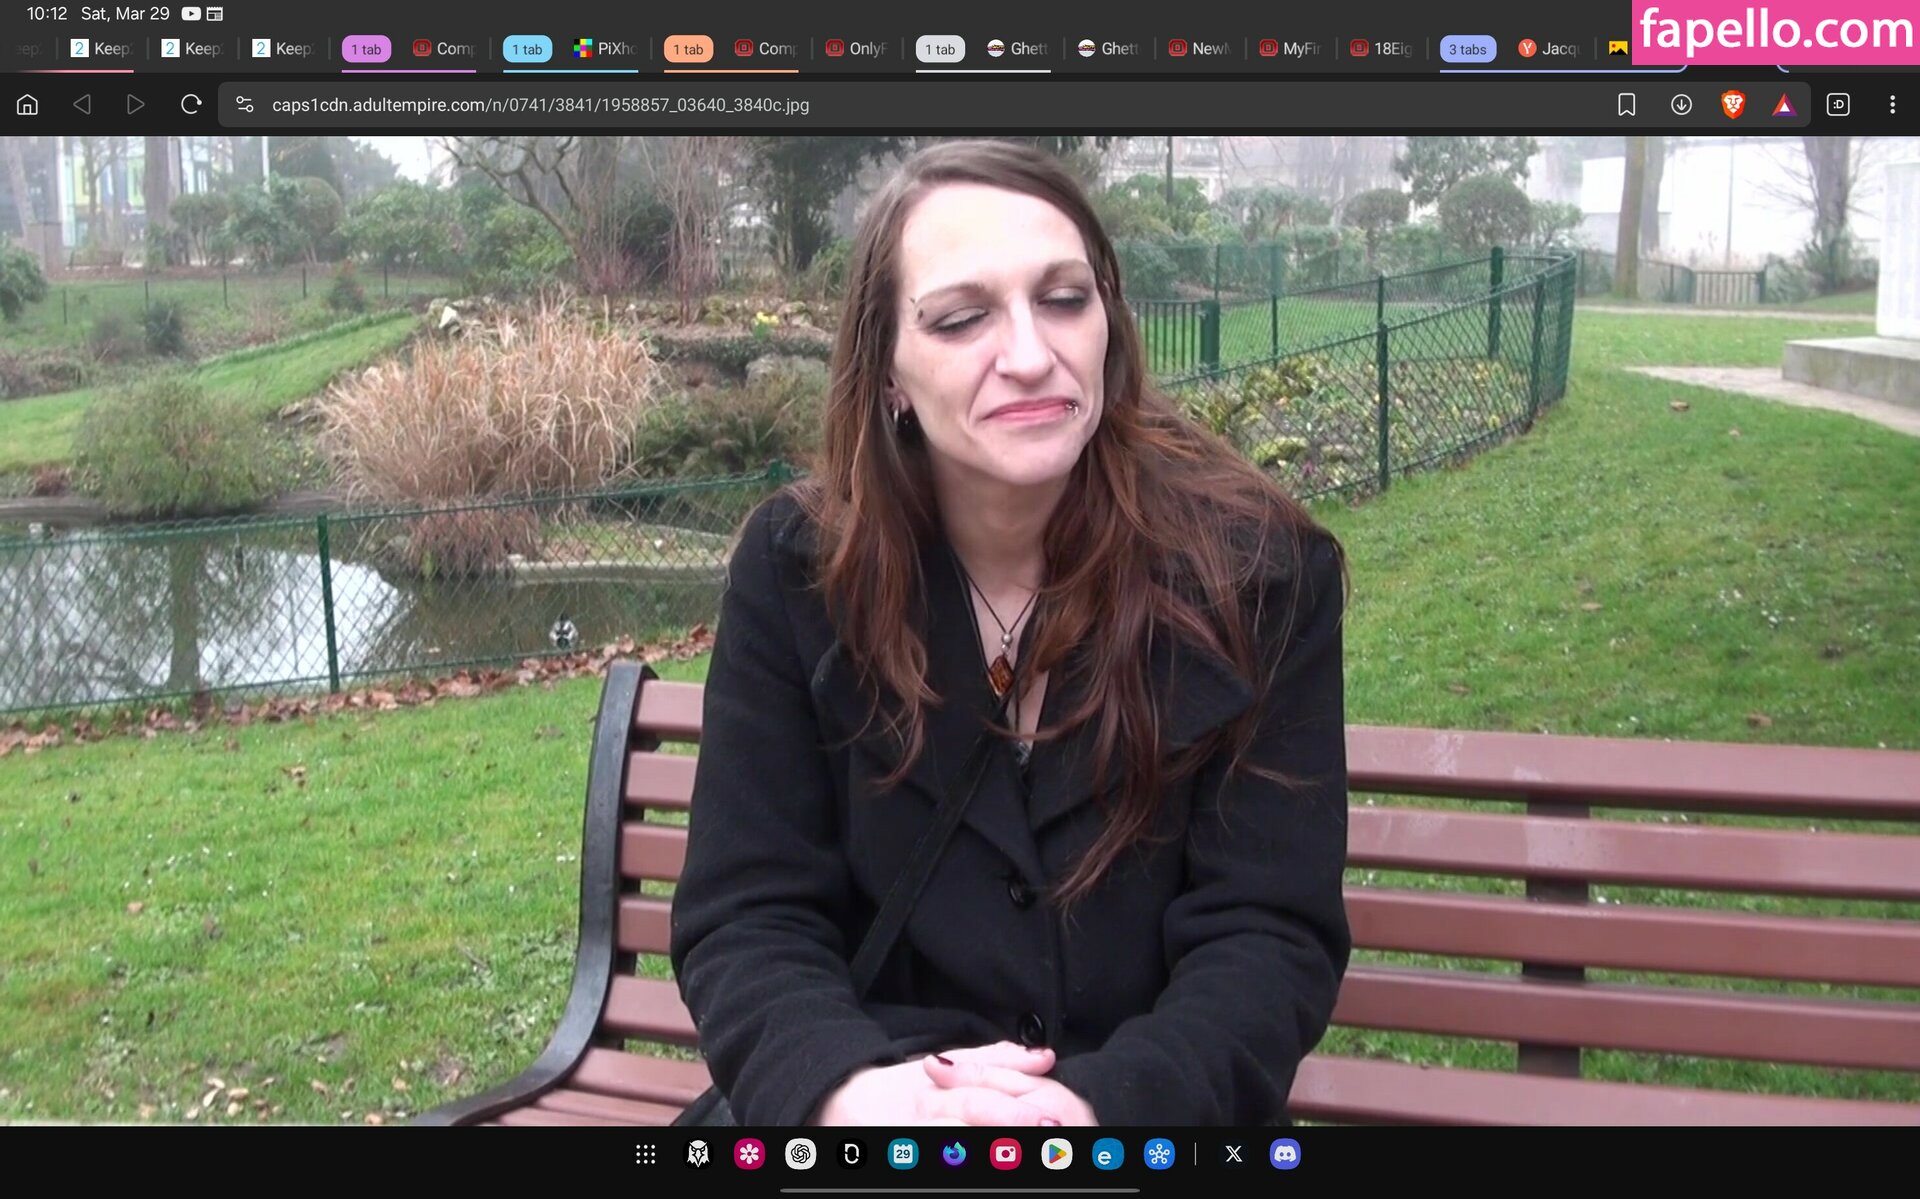Click the browser home icon

28,104
